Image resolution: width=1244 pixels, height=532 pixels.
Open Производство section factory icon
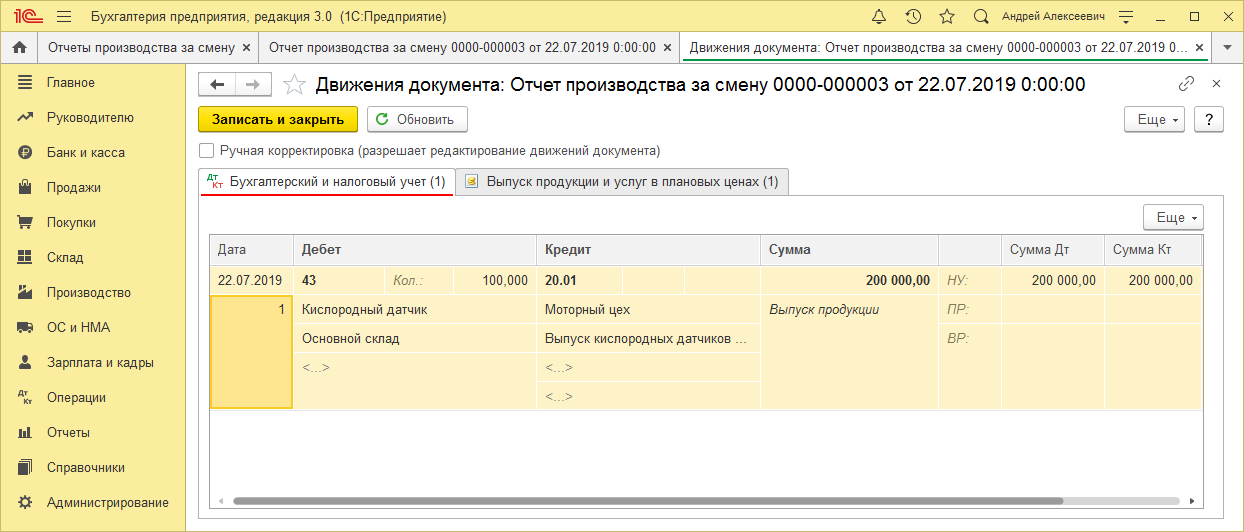[x=26, y=292]
